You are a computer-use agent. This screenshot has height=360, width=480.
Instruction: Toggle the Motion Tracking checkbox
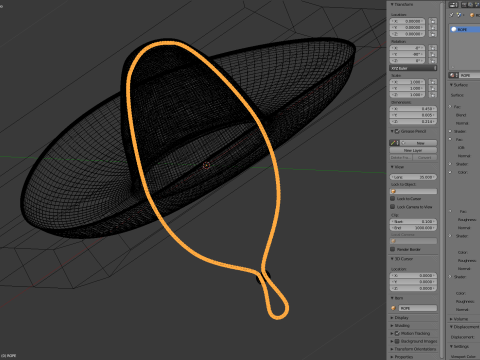click(397, 333)
